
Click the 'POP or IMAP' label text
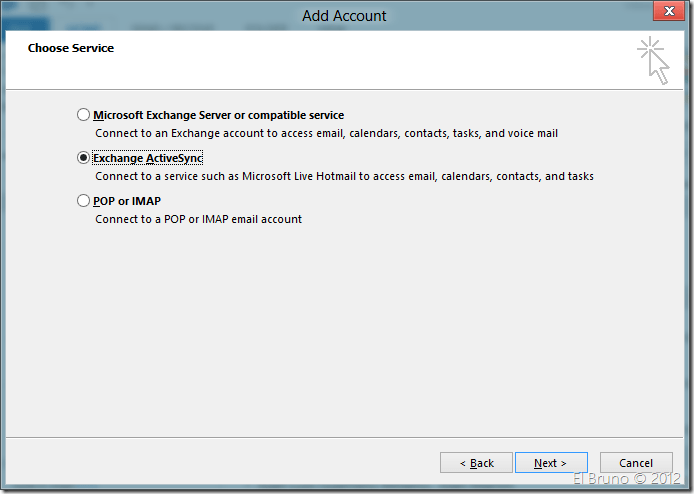127,201
